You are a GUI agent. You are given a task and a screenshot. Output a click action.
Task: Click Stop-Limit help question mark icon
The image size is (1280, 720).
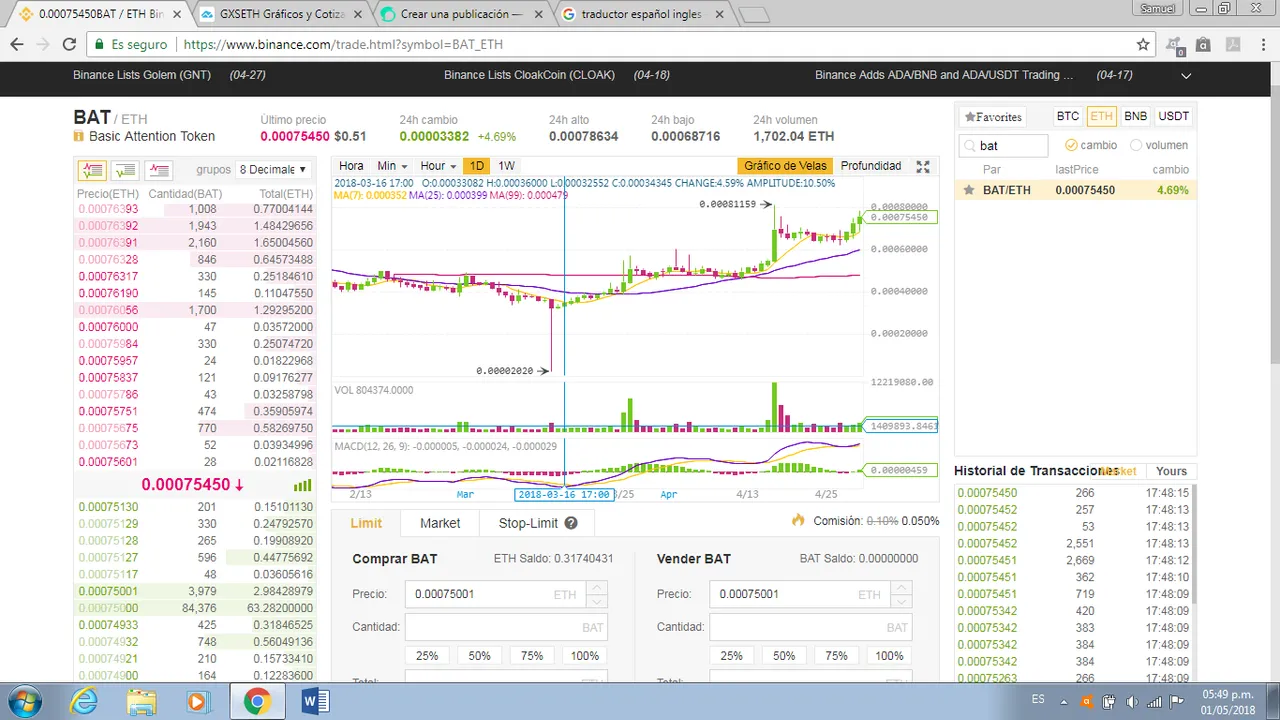[x=571, y=523]
